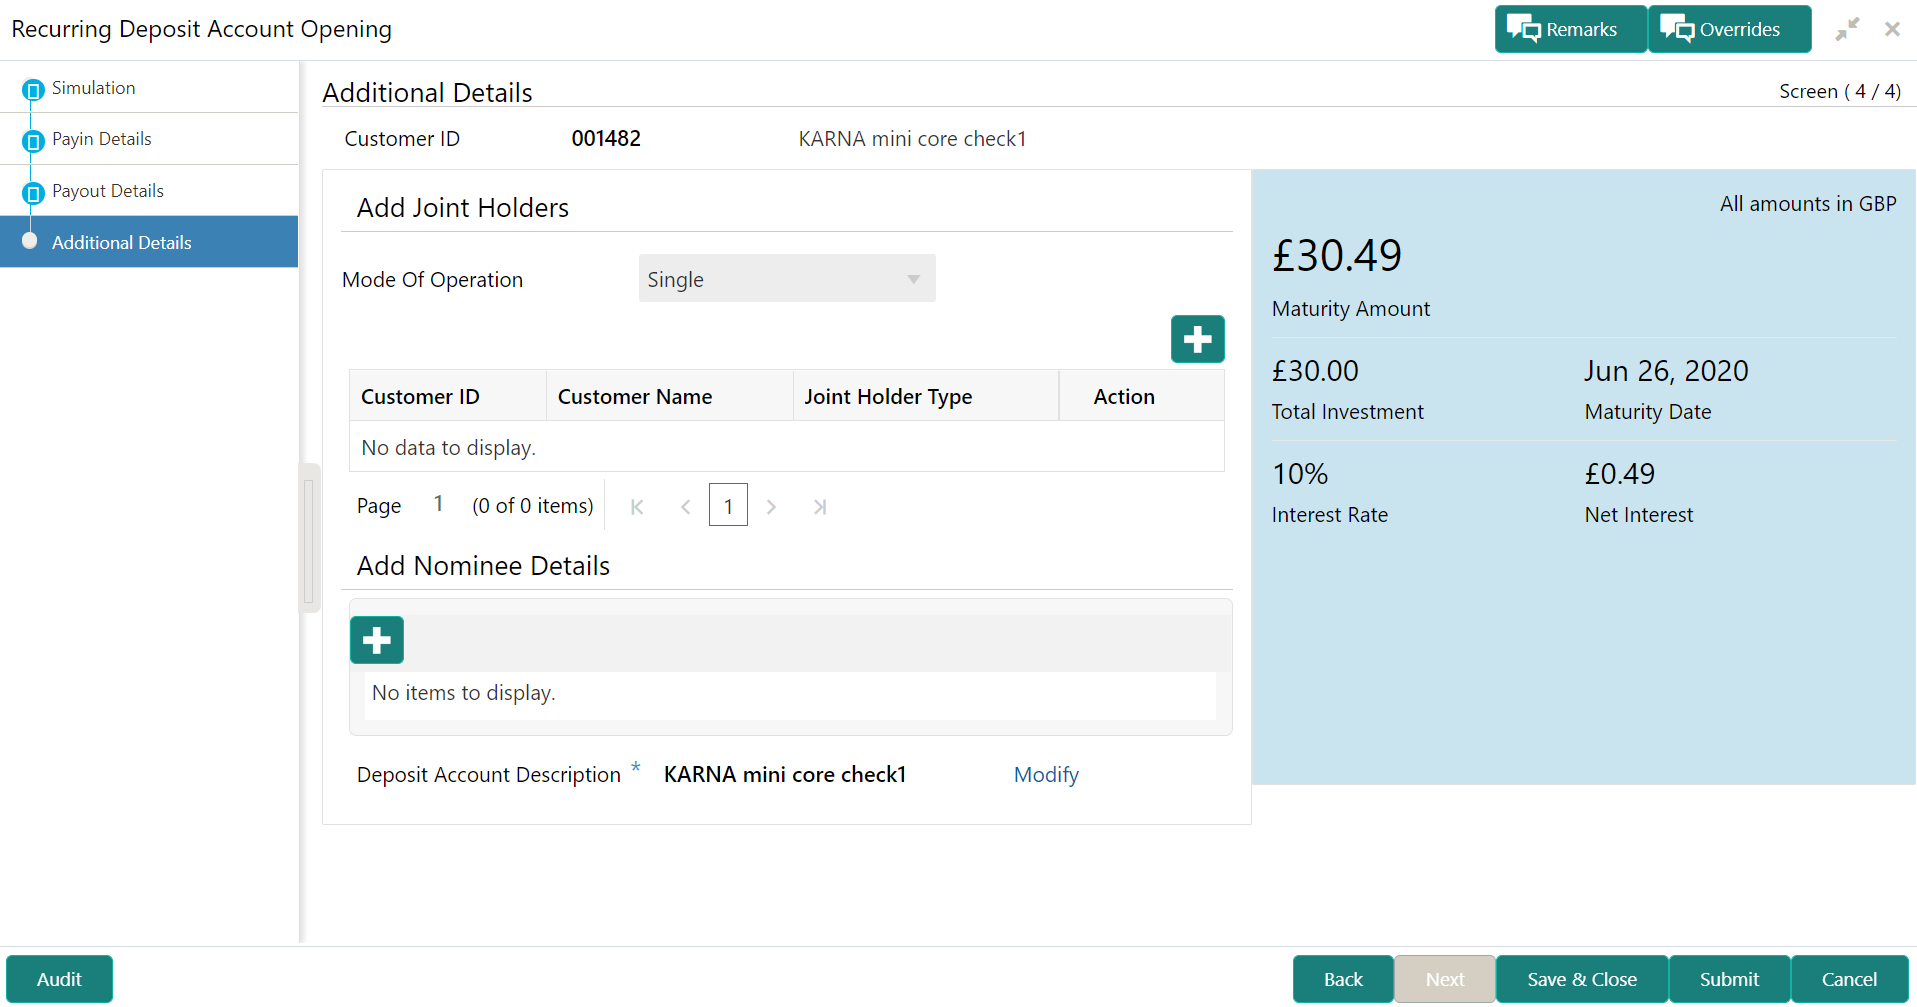Click Save & Close button

pyautogui.click(x=1582, y=979)
